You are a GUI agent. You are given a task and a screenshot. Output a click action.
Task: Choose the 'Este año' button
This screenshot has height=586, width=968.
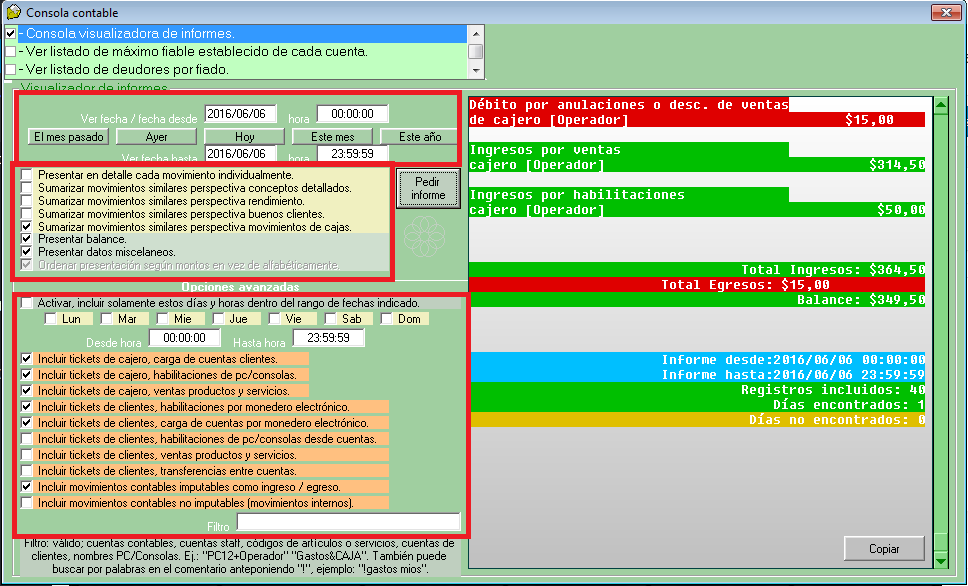coord(420,136)
